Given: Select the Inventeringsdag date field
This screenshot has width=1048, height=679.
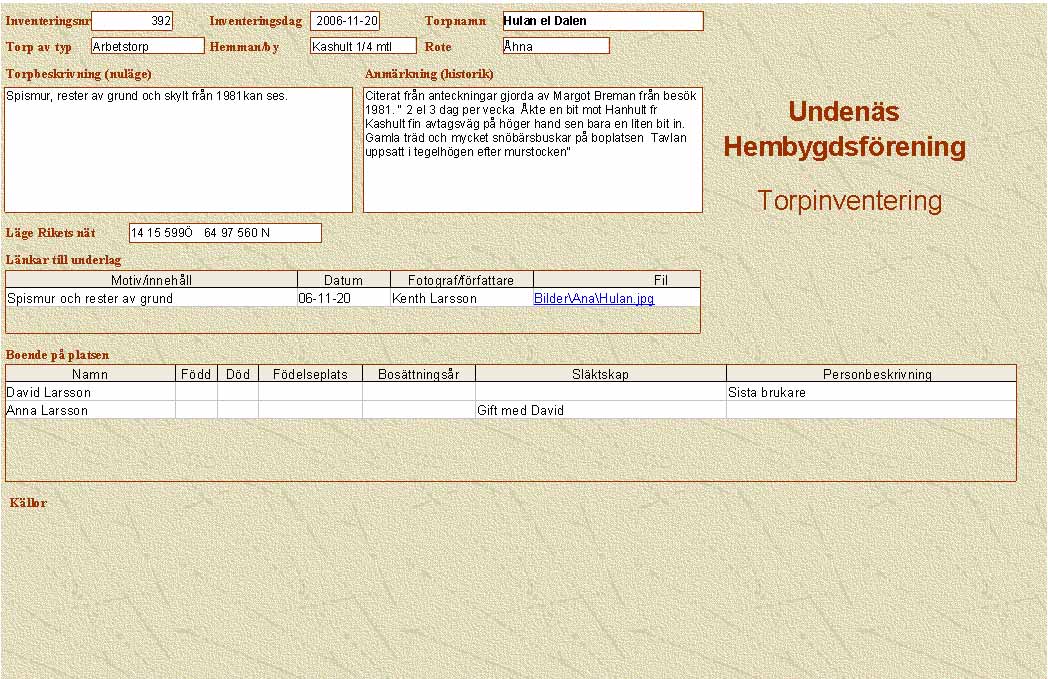Looking at the screenshot, I should [x=345, y=21].
